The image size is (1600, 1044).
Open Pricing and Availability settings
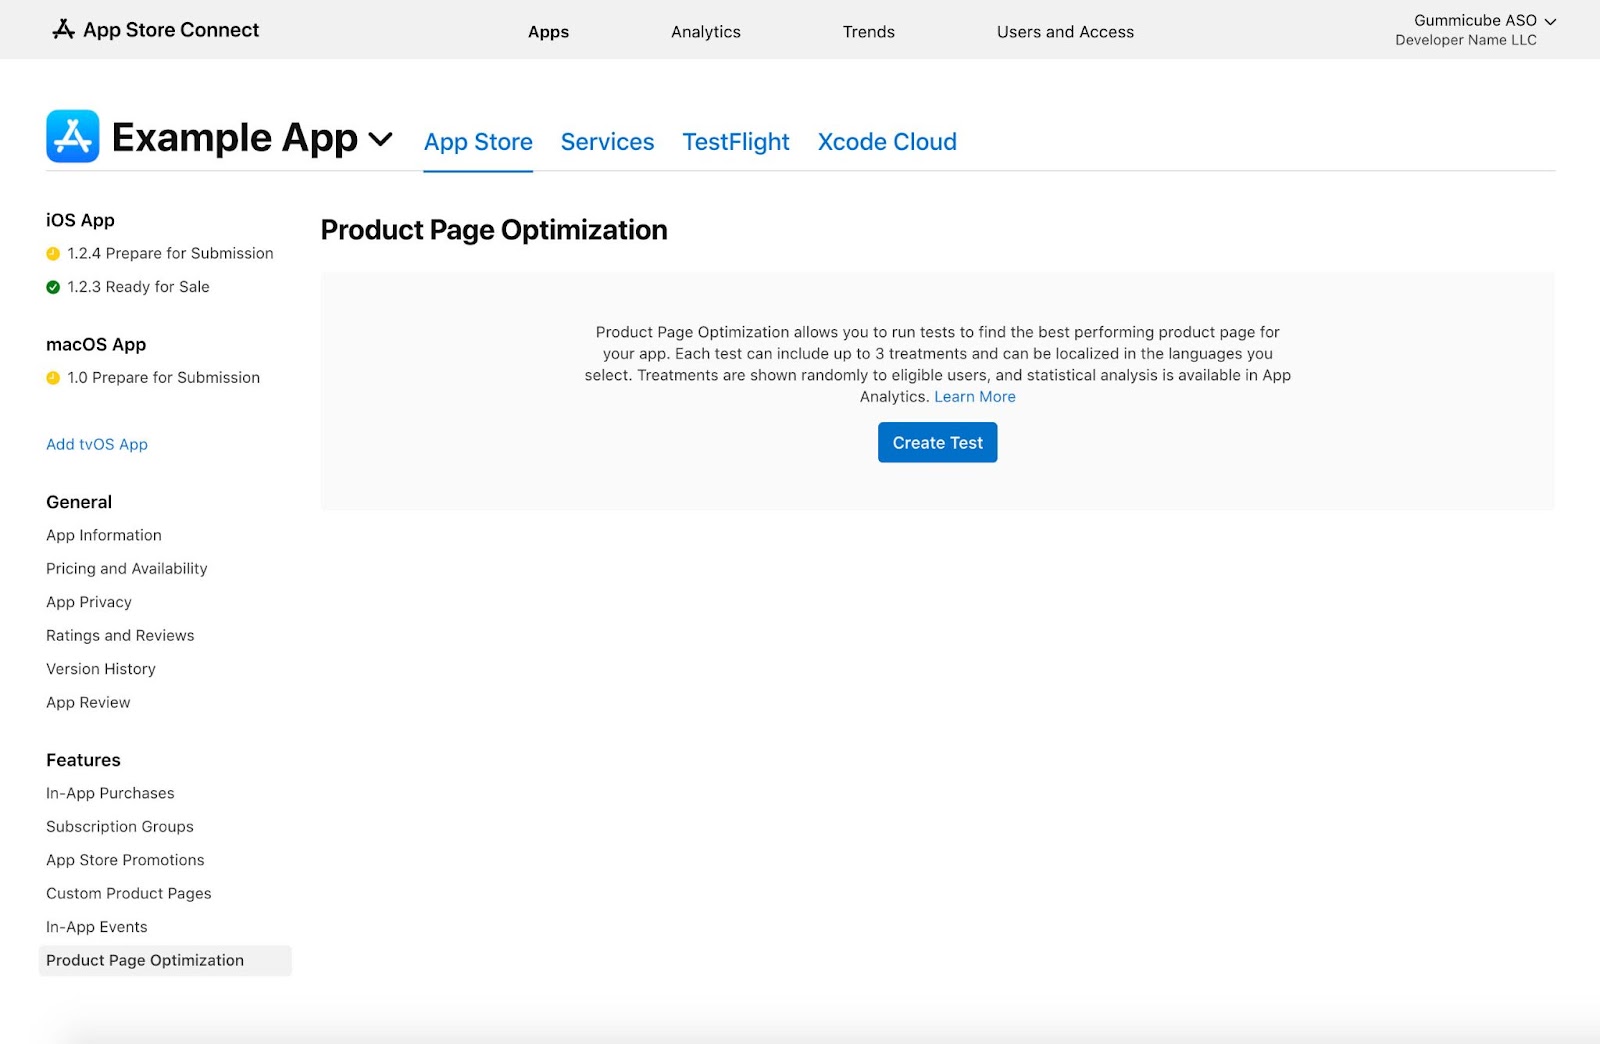tap(126, 568)
